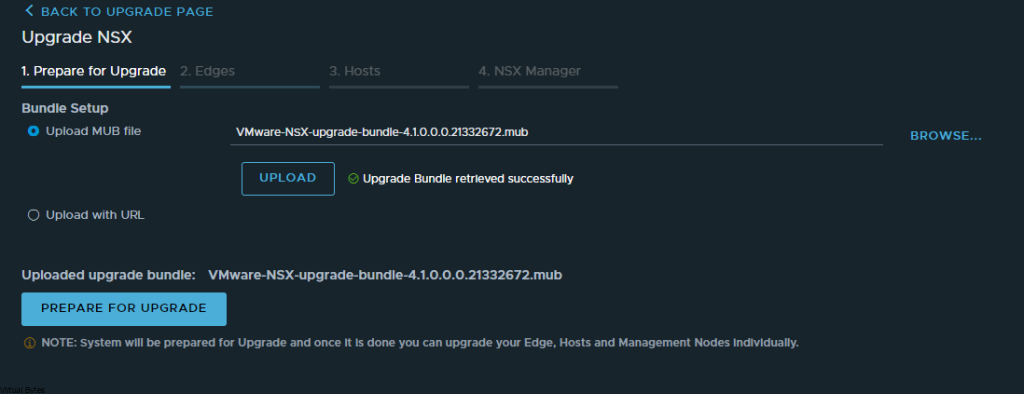Switch to the 2. Edges step tab
The image size is (1024, 394).
pos(249,71)
